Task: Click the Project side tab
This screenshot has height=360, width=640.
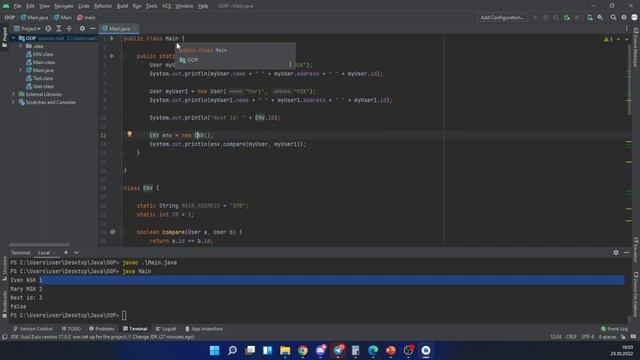Action: tap(4, 37)
